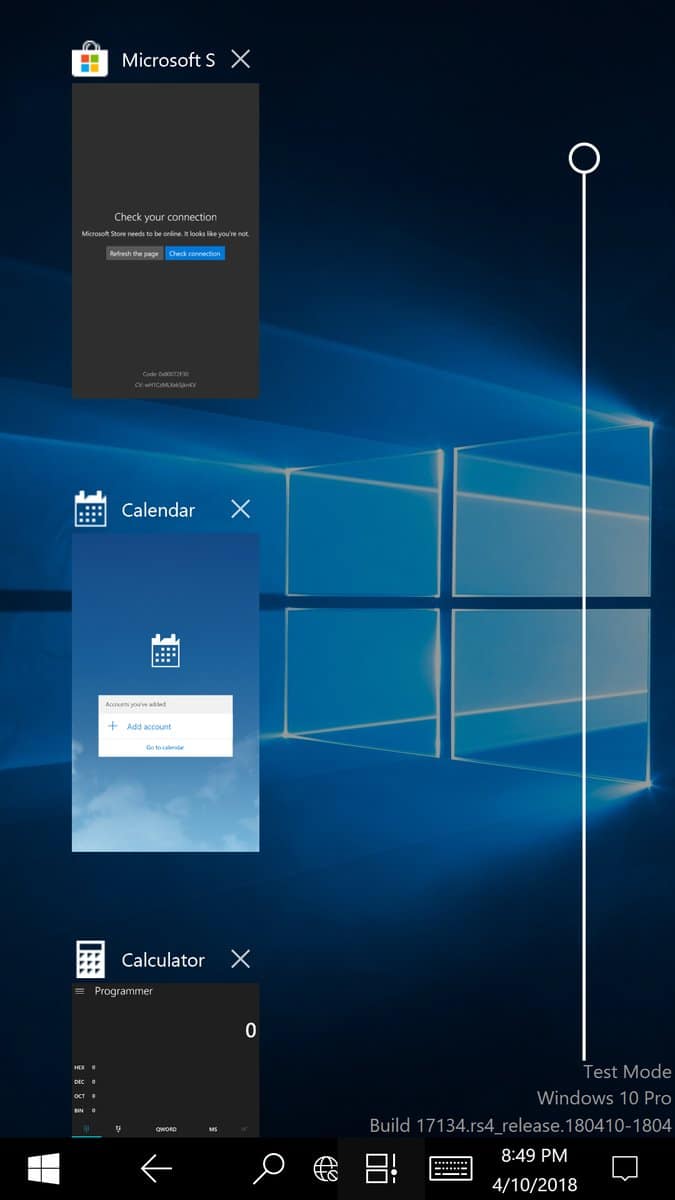Switch to the Calendar thumbnail preview
Screen dimensions: 675x1200
point(165,692)
